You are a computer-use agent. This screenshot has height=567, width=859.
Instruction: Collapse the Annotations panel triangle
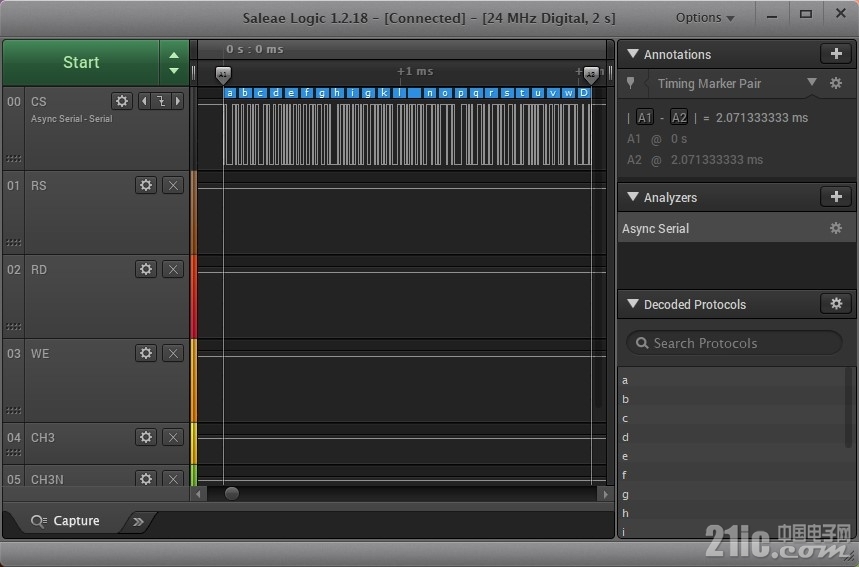633,54
